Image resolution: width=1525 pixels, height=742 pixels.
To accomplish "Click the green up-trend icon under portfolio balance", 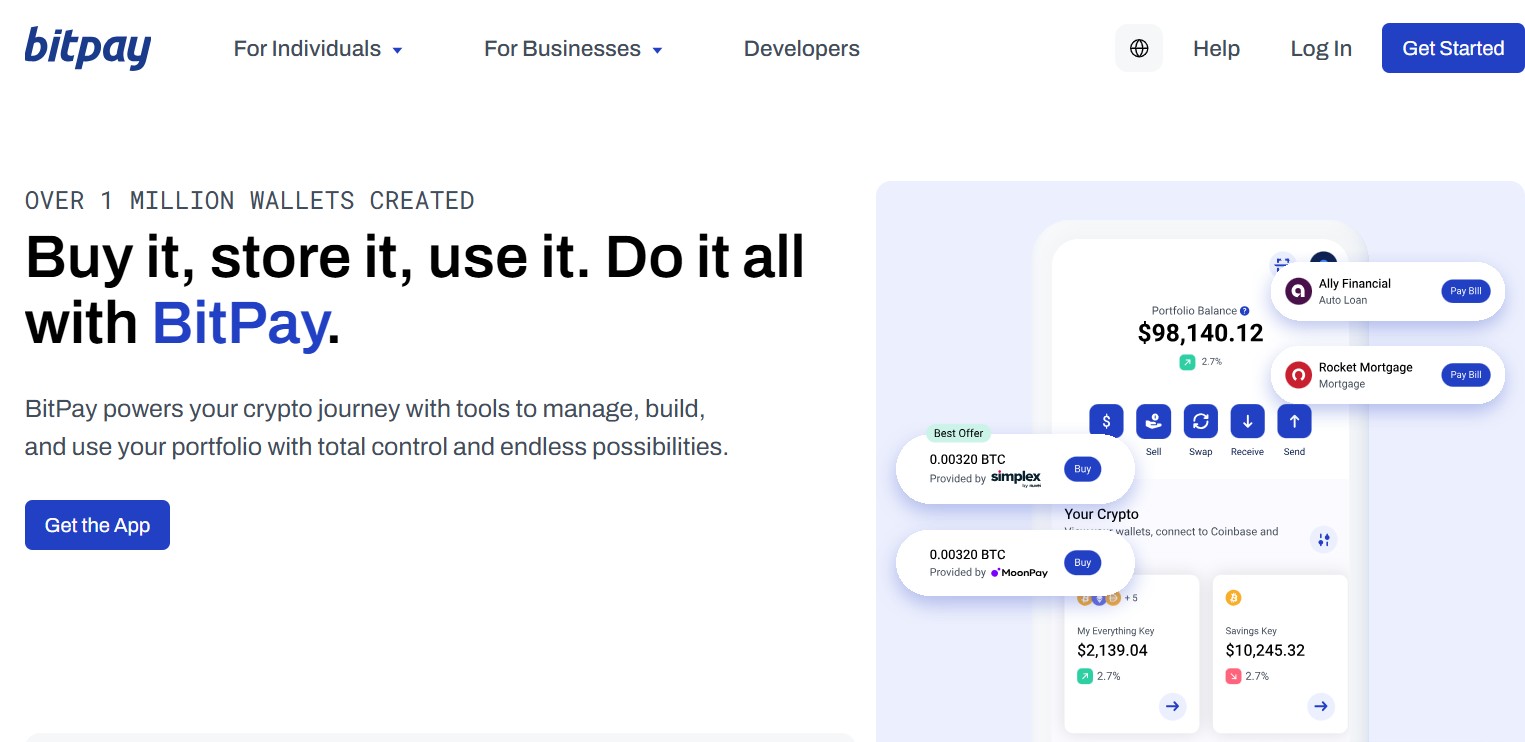I will (1187, 362).
